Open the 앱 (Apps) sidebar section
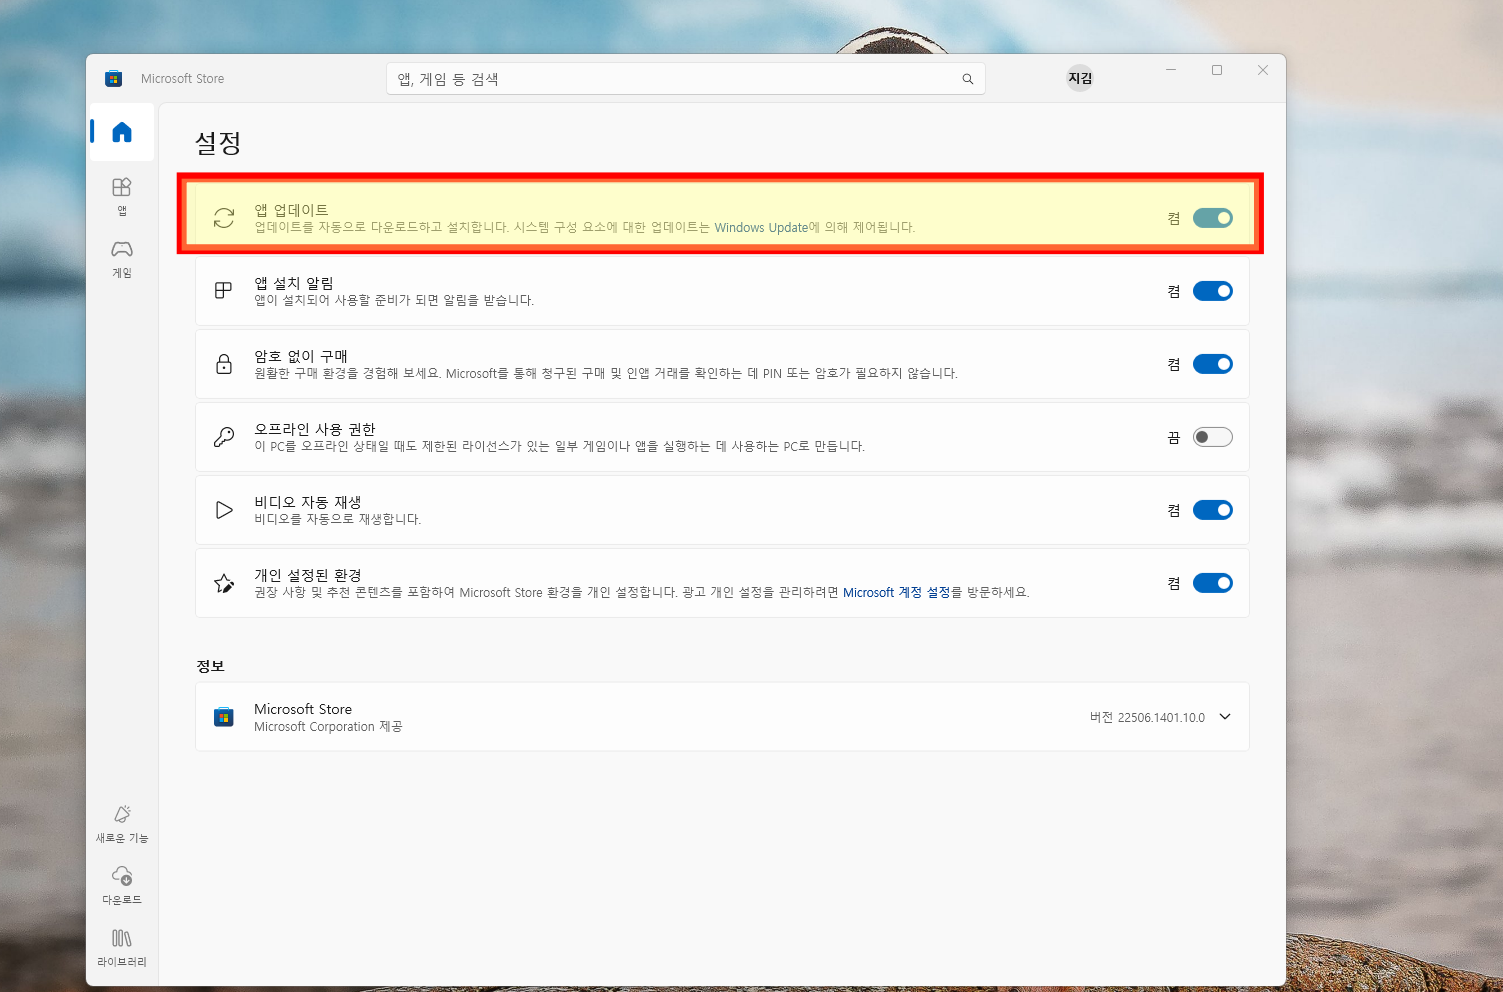1503x992 pixels. 122,196
